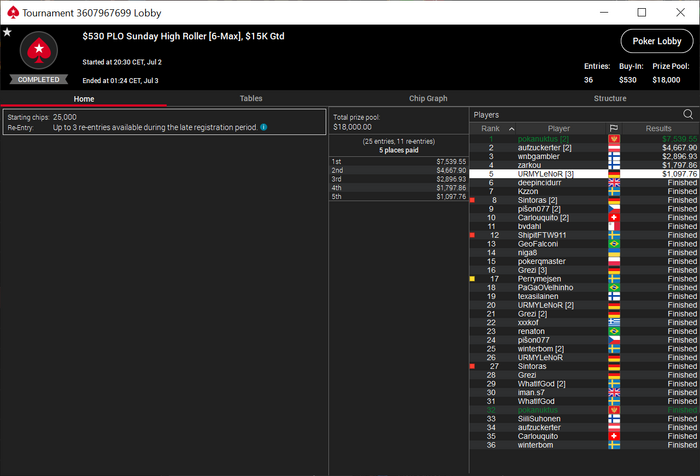Select winner row pokanuktus [2]
The height and width of the screenshot is (476, 700).
(x=584, y=139)
